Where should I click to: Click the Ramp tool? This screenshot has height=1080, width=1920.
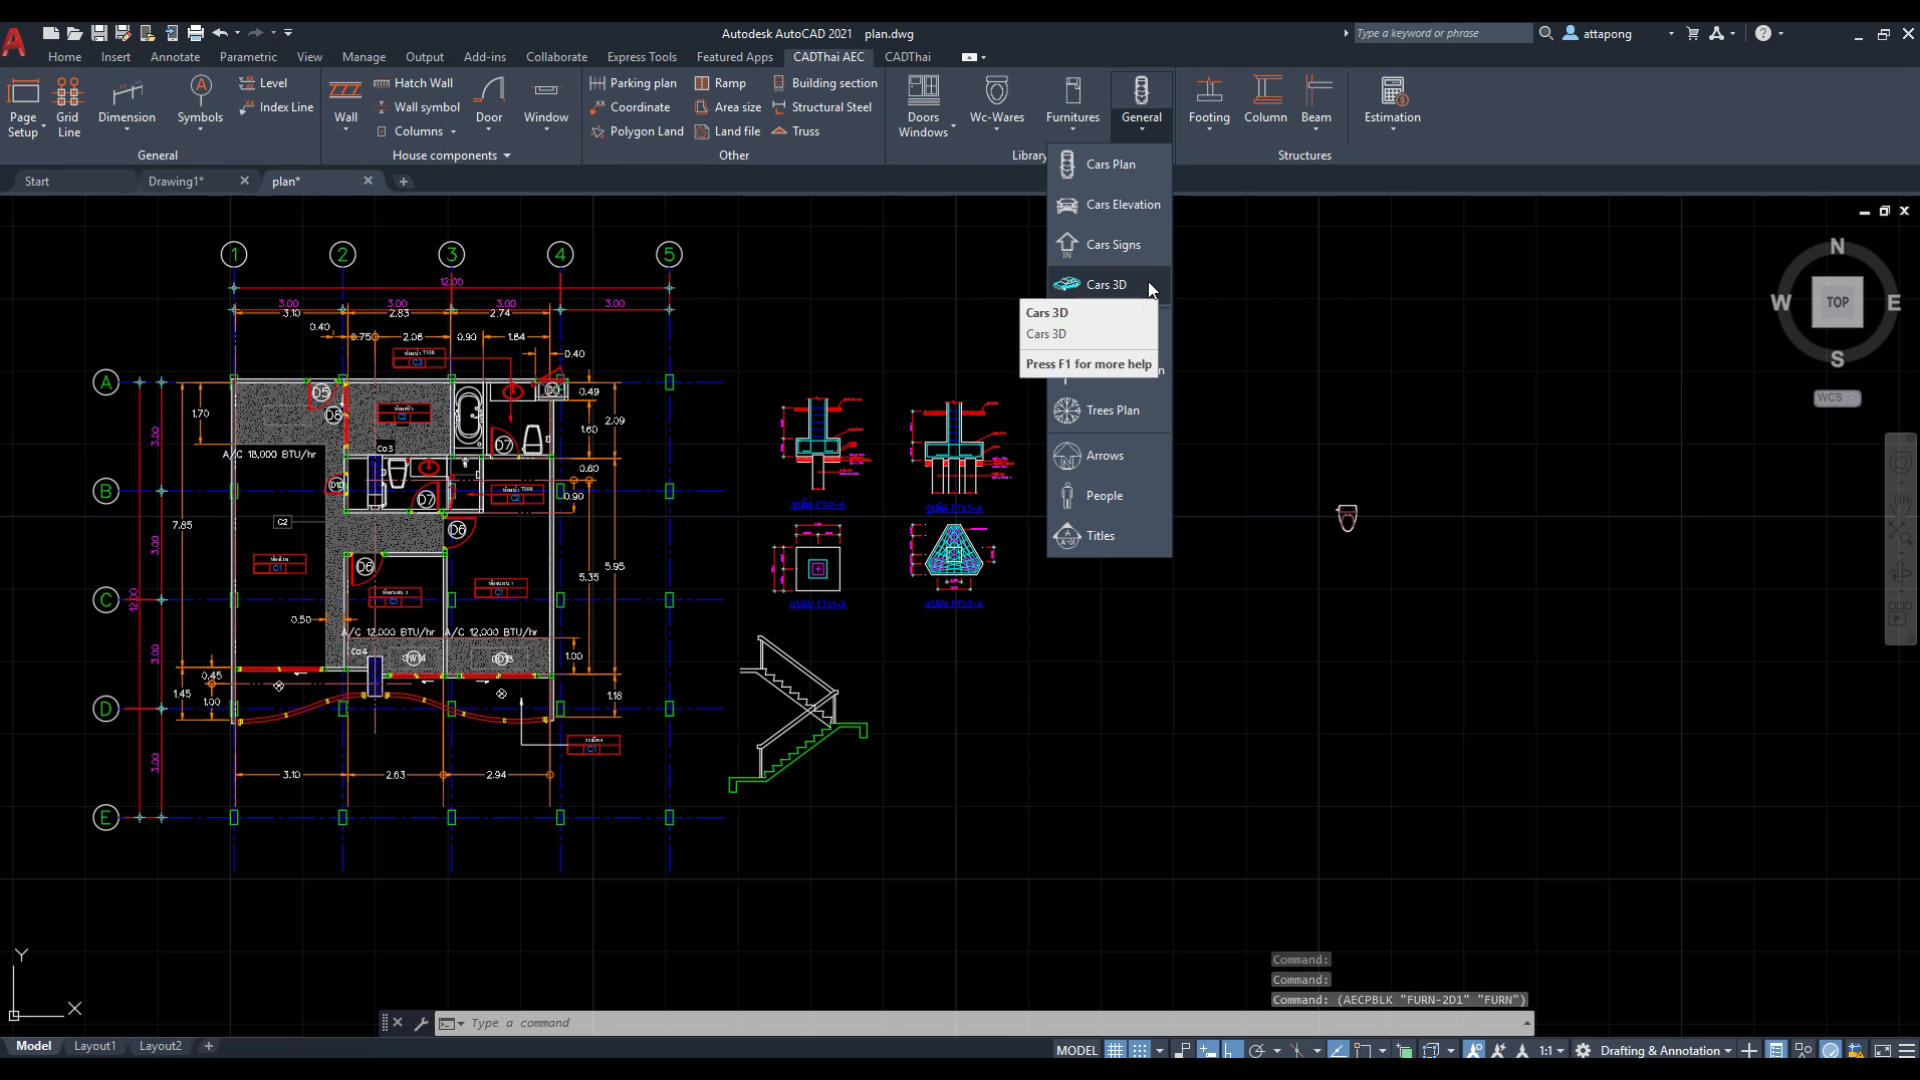click(720, 83)
